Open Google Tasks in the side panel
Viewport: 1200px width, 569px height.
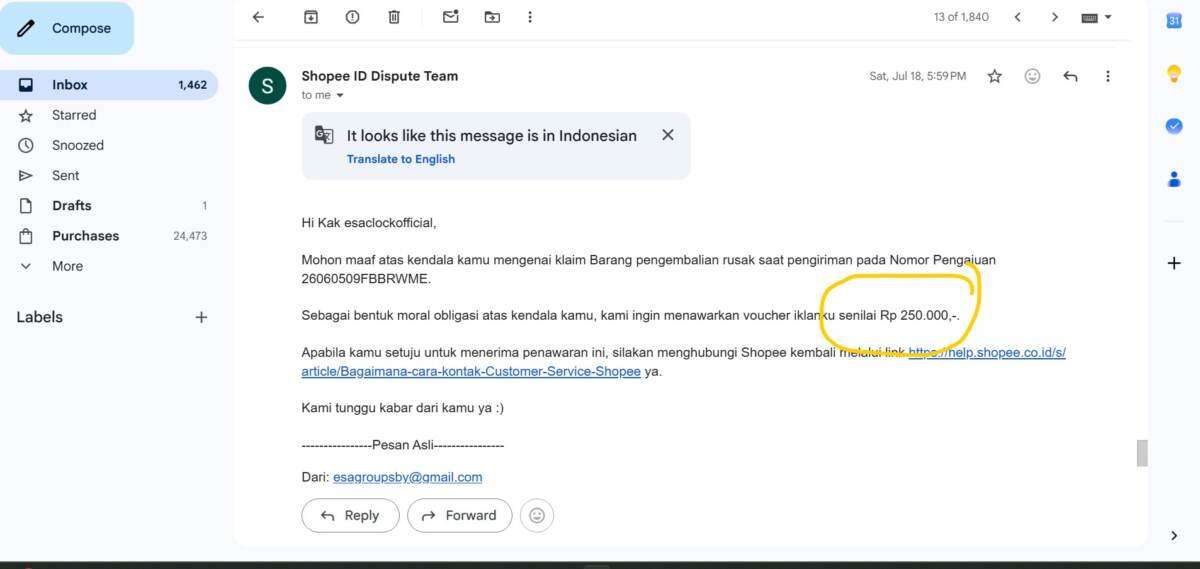click(x=1174, y=126)
